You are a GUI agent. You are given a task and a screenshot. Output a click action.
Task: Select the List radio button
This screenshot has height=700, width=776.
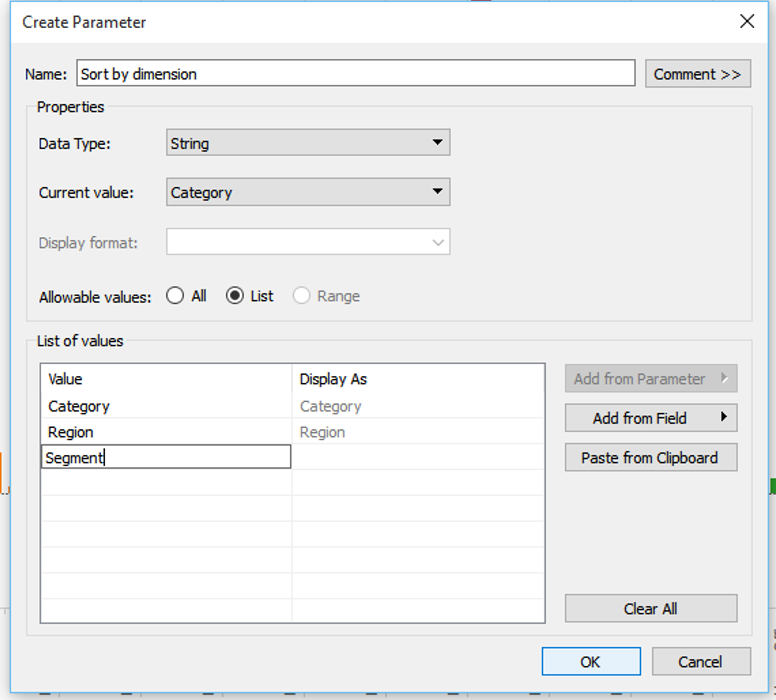pos(235,296)
